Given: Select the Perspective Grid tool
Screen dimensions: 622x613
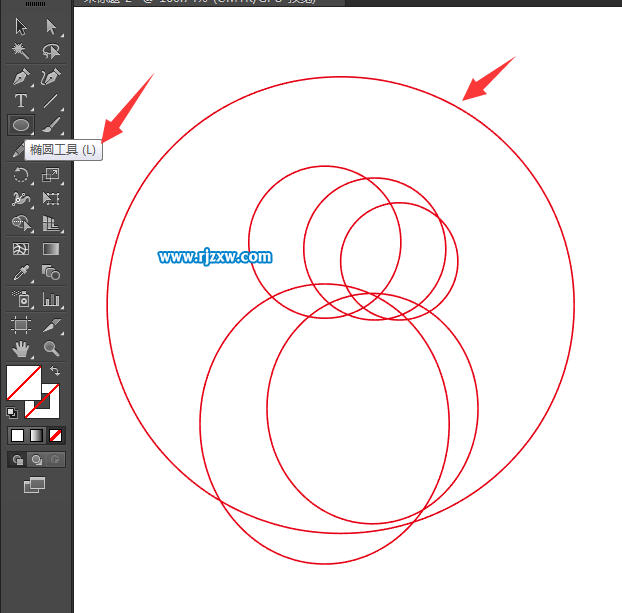Looking at the screenshot, I should tap(51, 223).
